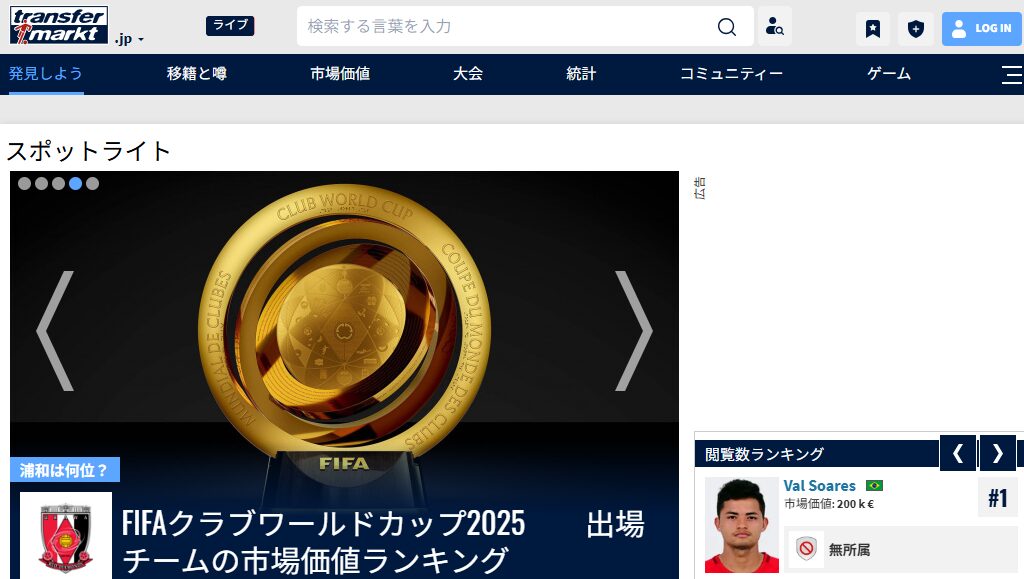
Task: Click the Transfermarkt logo
Action: pos(59,25)
